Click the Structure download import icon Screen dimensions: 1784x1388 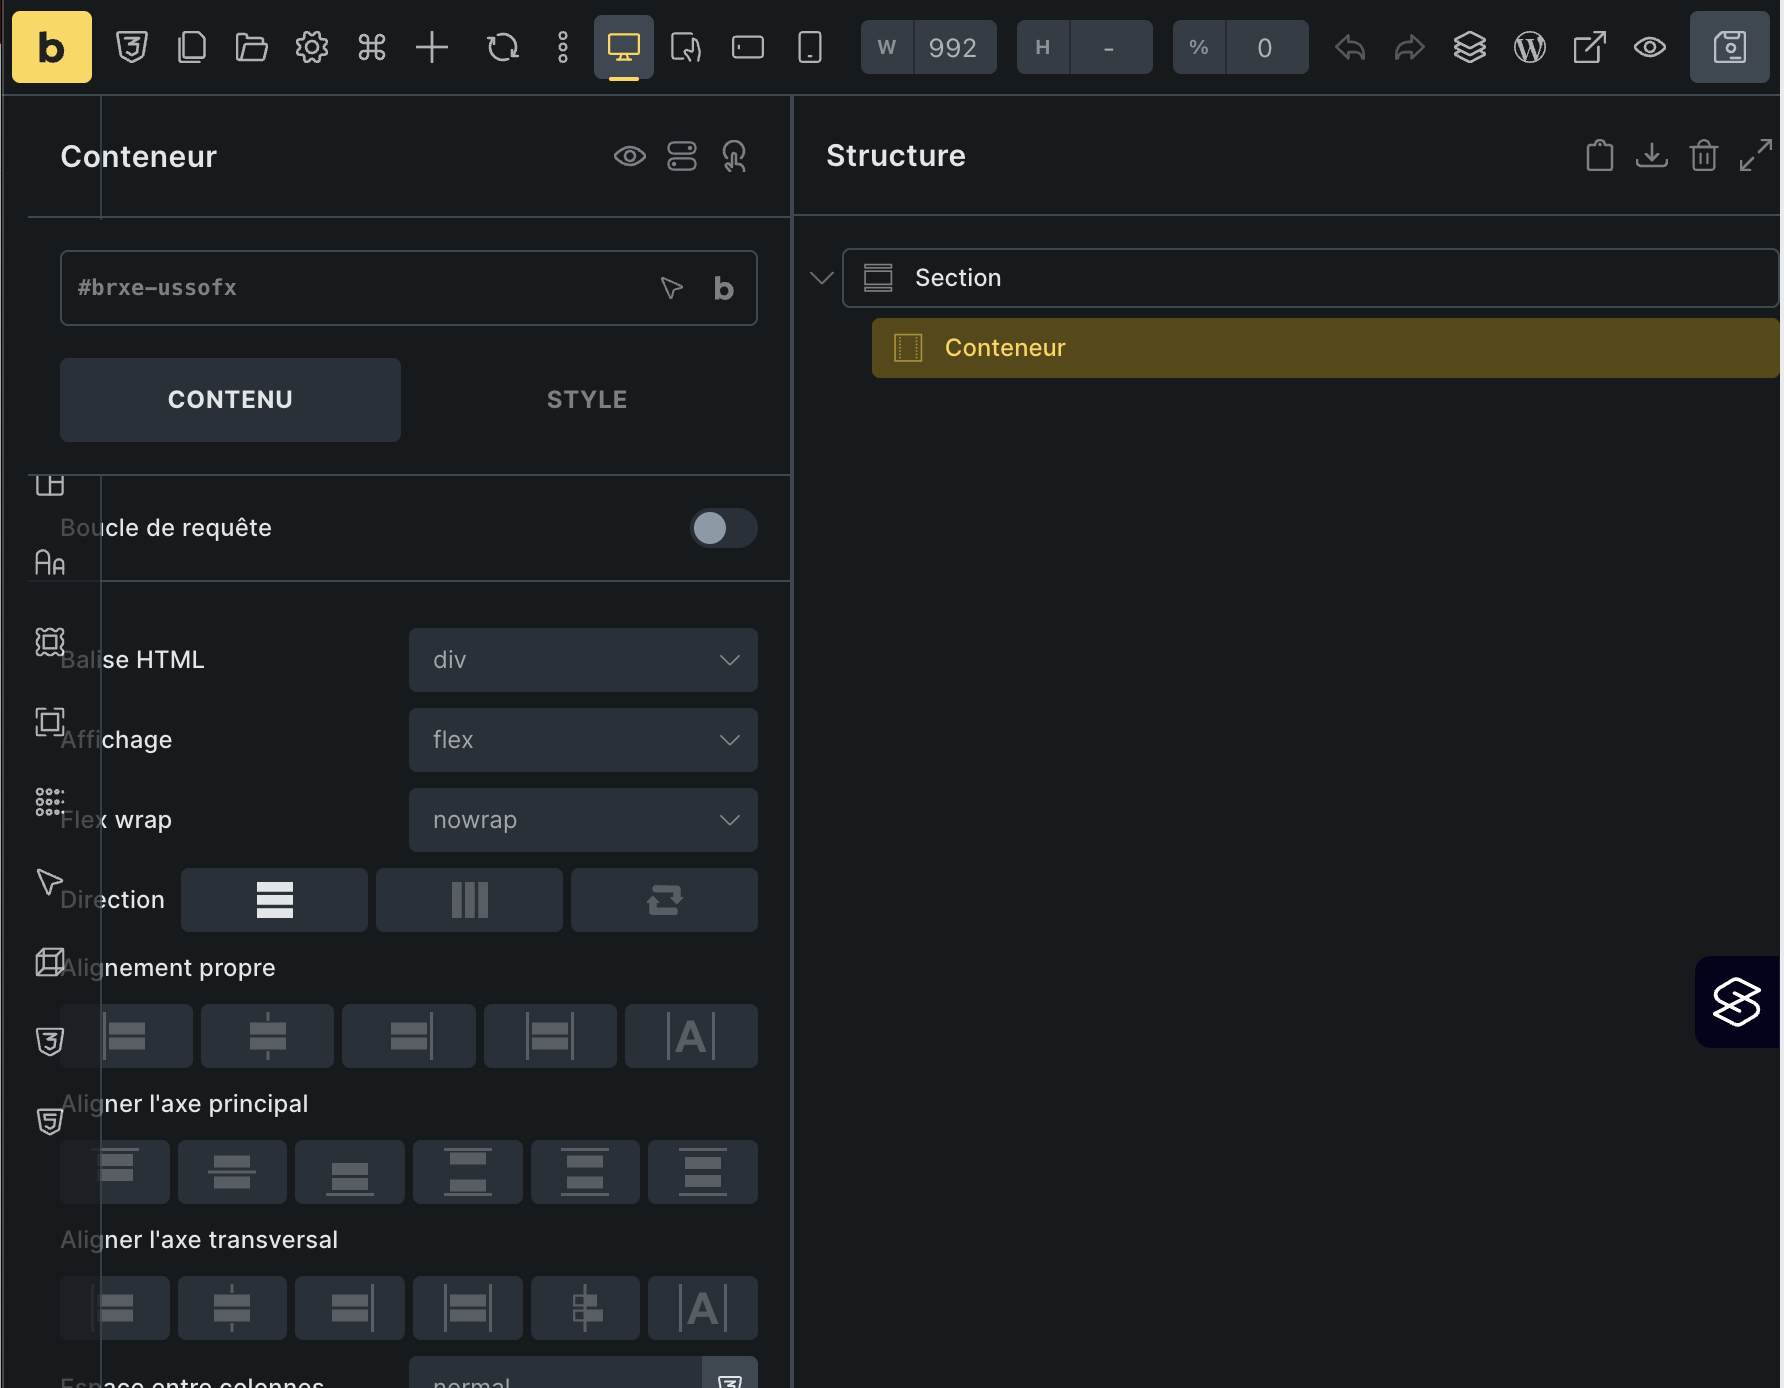click(1652, 156)
